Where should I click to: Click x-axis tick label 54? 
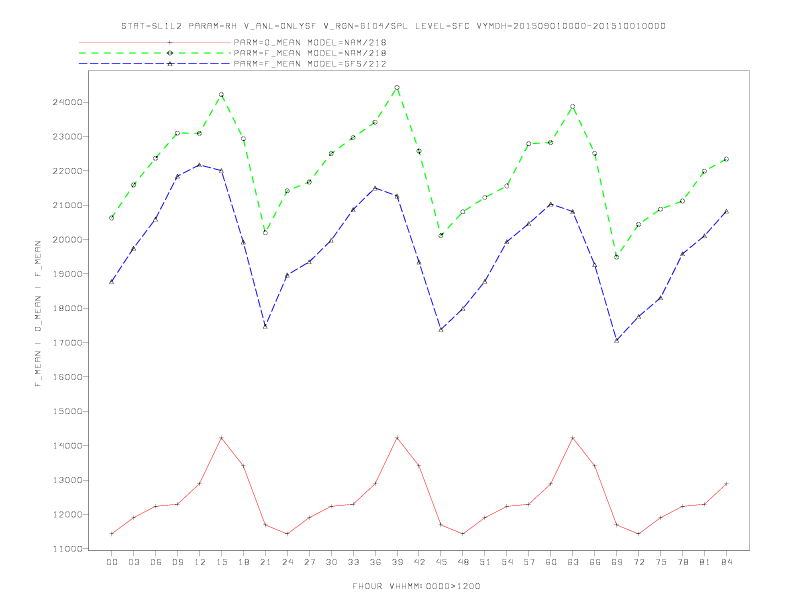507,562
